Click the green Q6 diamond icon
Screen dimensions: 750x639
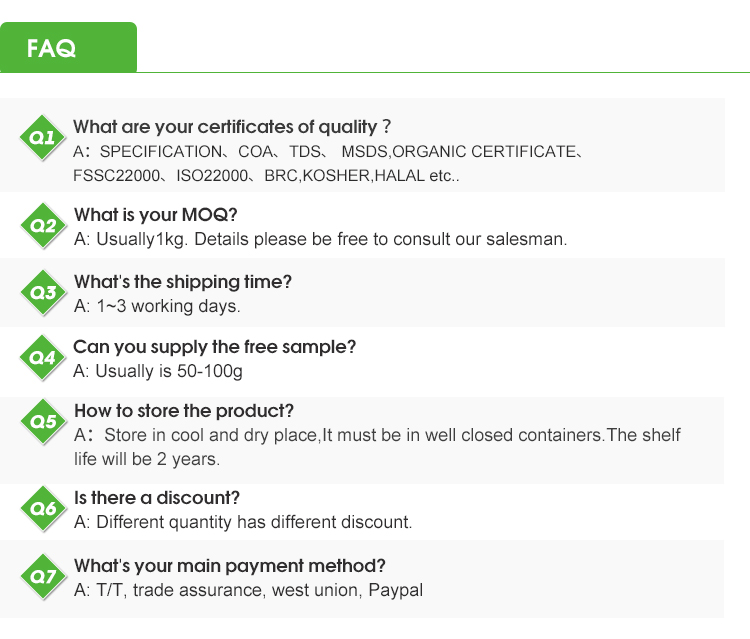(43, 509)
